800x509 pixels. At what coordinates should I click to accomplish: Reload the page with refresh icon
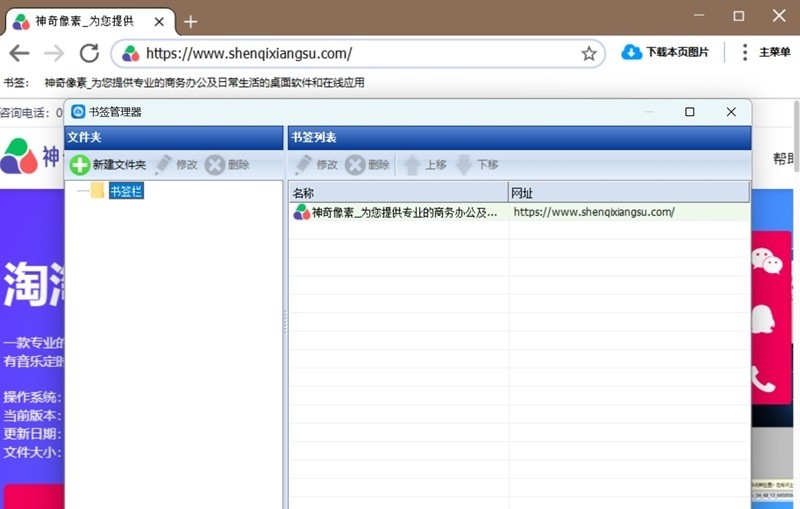[89, 53]
